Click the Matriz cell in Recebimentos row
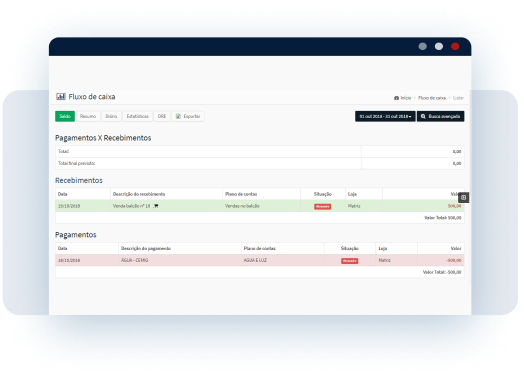 [354, 206]
